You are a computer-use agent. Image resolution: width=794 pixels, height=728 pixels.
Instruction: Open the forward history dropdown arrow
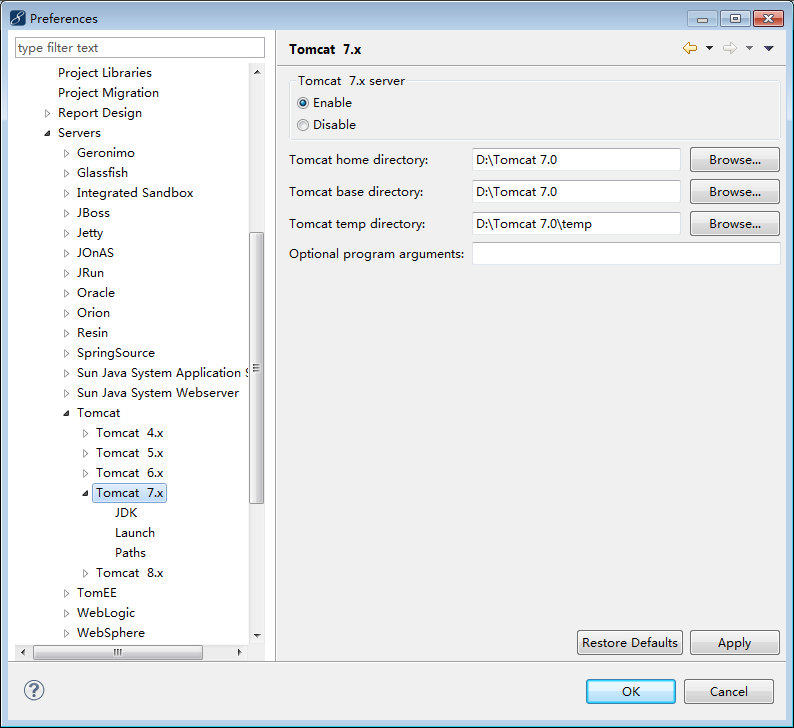click(x=749, y=48)
